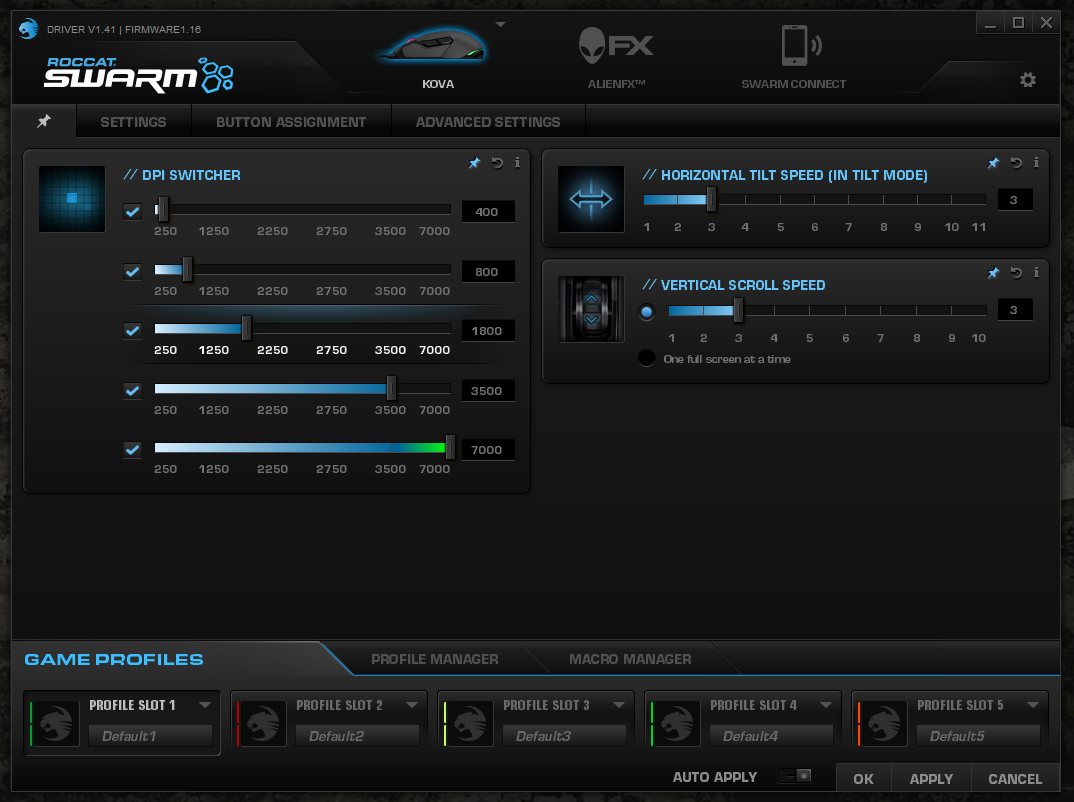Pin the Horizontal Tilt Speed panel
The height and width of the screenshot is (802, 1074).
click(x=993, y=163)
